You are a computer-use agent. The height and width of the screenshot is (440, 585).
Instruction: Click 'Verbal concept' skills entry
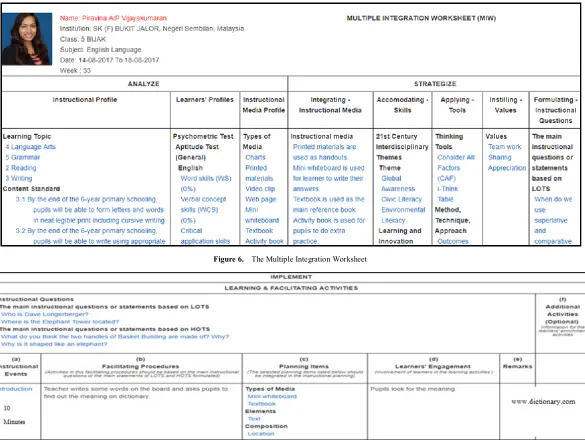pos(203,199)
